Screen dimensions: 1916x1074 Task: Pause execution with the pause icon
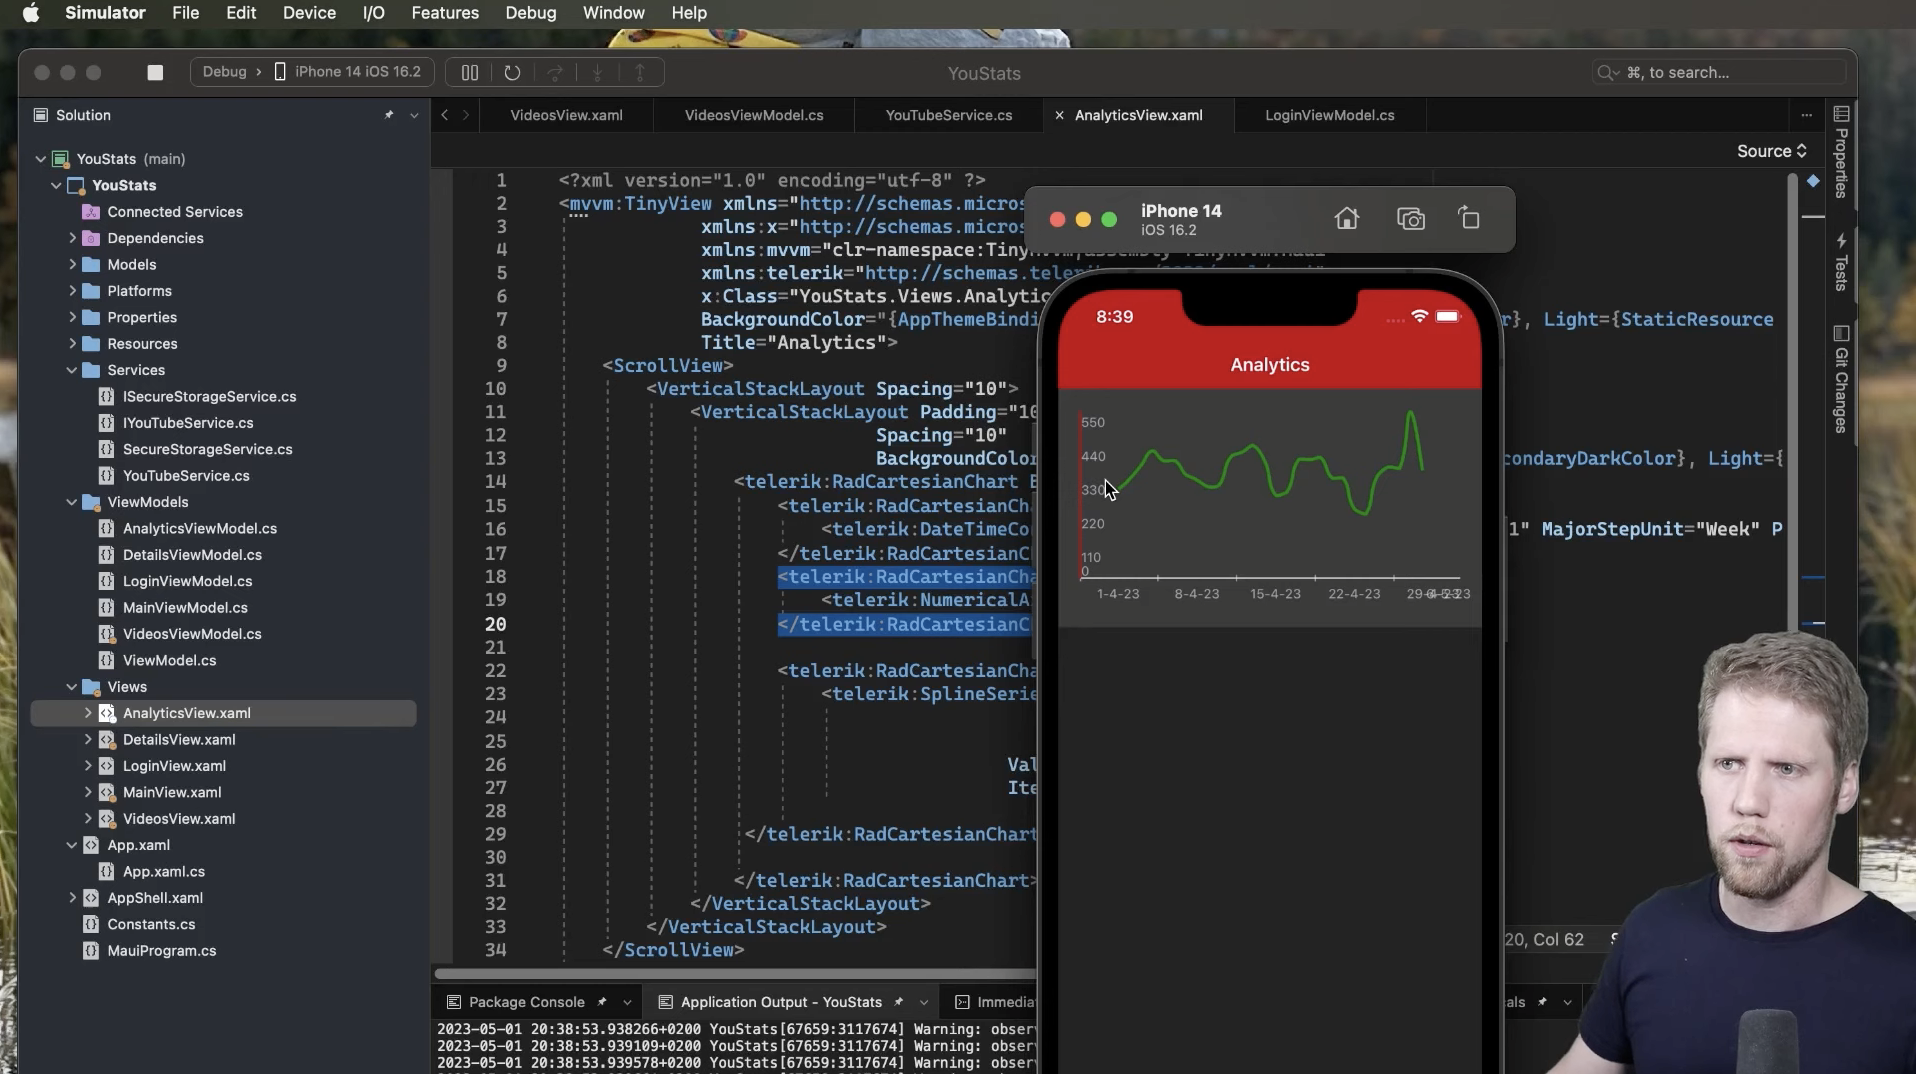point(470,72)
